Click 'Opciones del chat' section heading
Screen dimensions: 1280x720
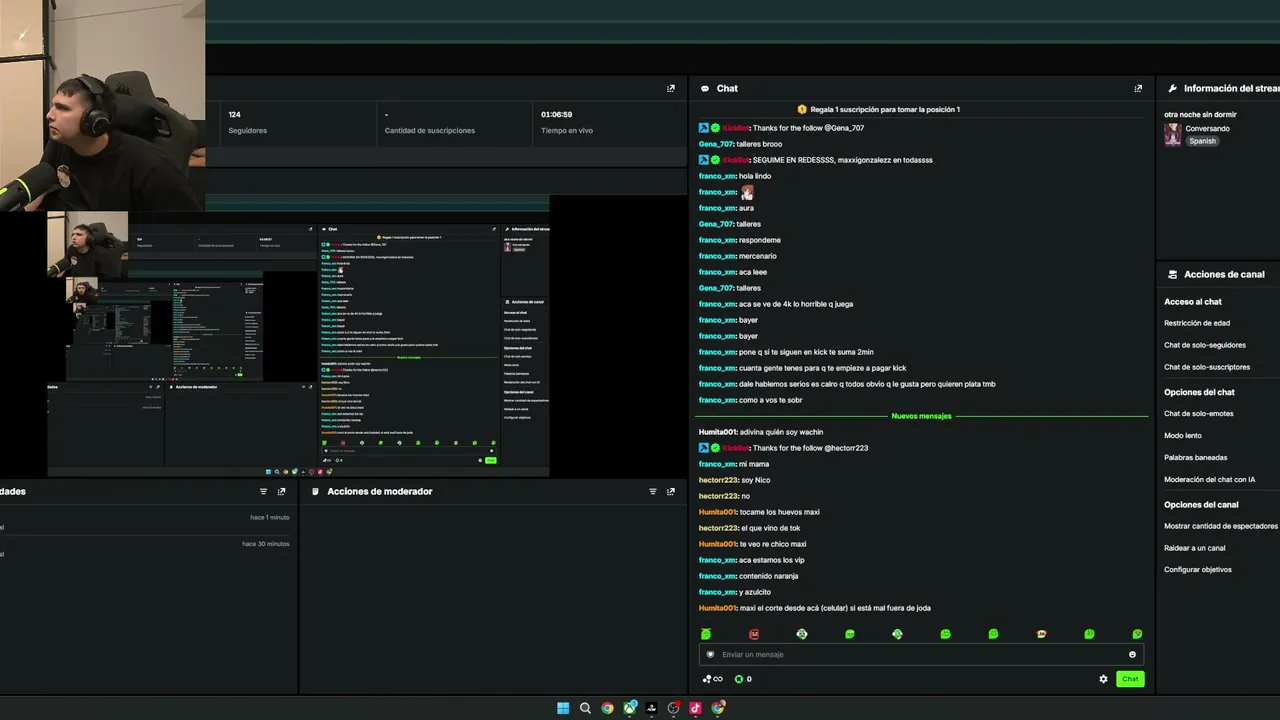point(1199,392)
